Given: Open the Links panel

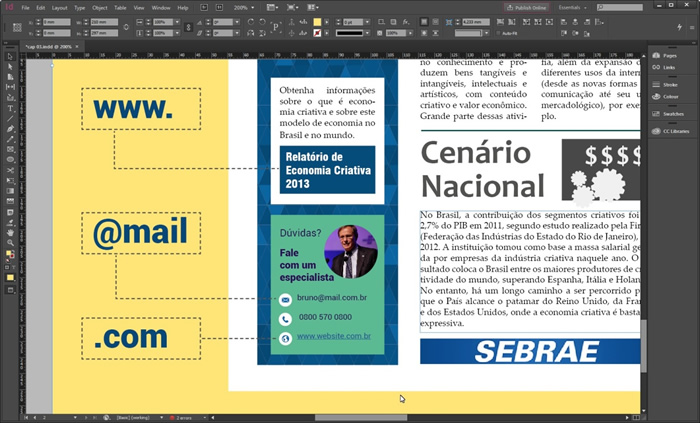Looking at the screenshot, I should [668, 67].
